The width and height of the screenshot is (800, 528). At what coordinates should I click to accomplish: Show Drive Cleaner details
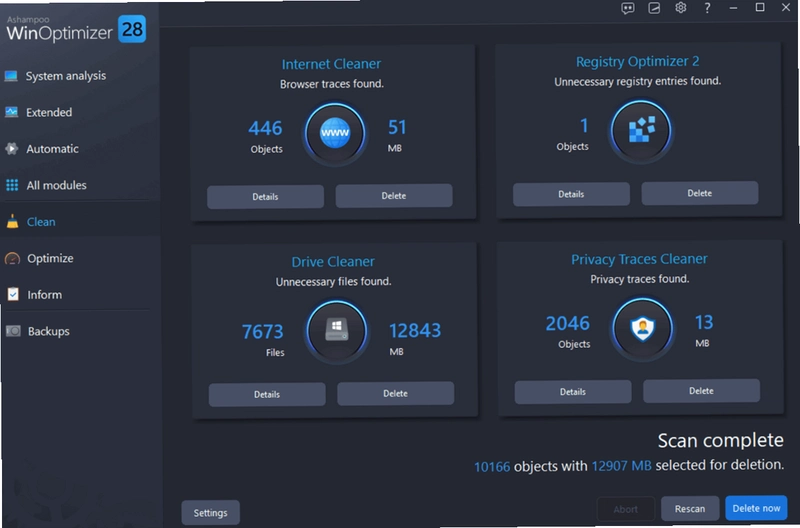coord(267,395)
